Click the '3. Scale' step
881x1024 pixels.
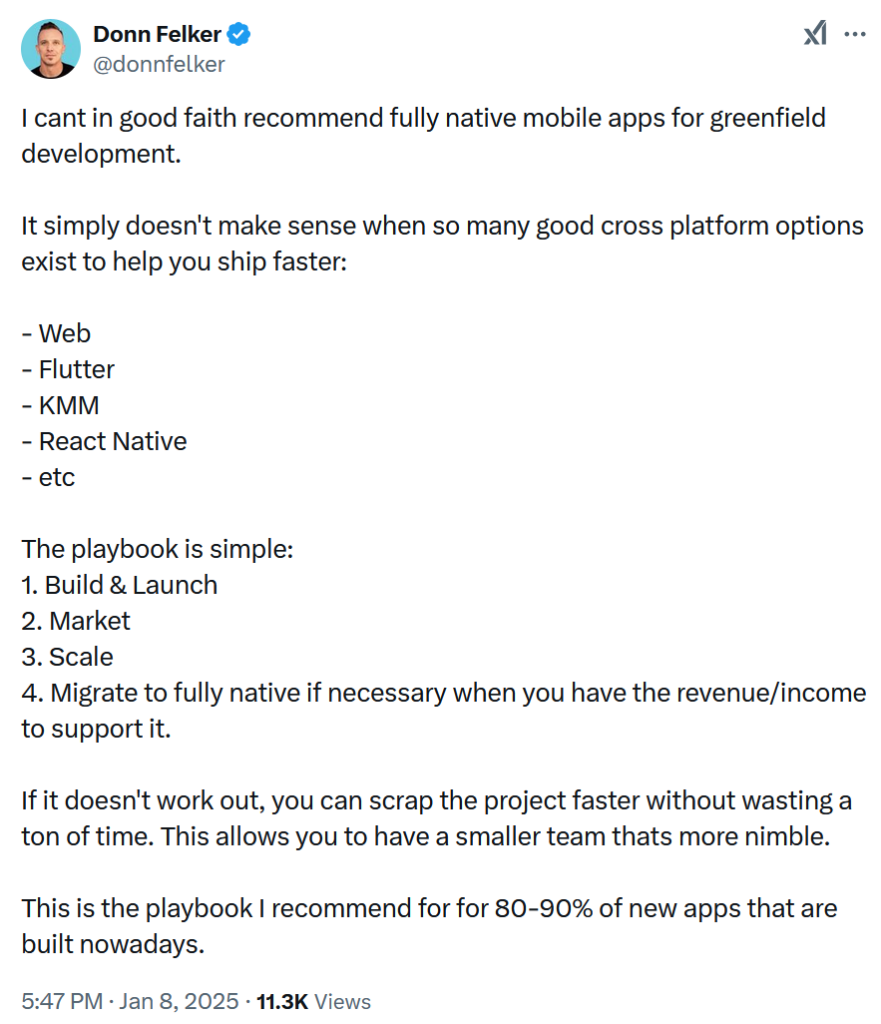point(67,657)
